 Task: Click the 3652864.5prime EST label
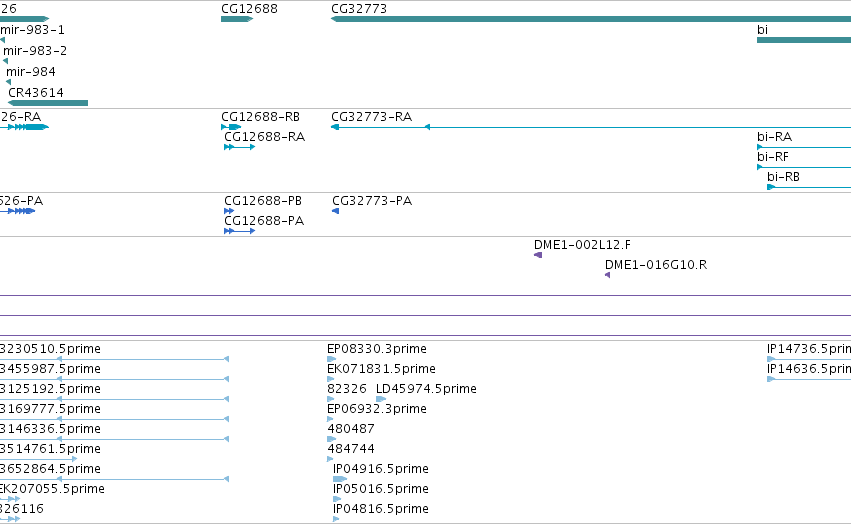click(52, 469)
